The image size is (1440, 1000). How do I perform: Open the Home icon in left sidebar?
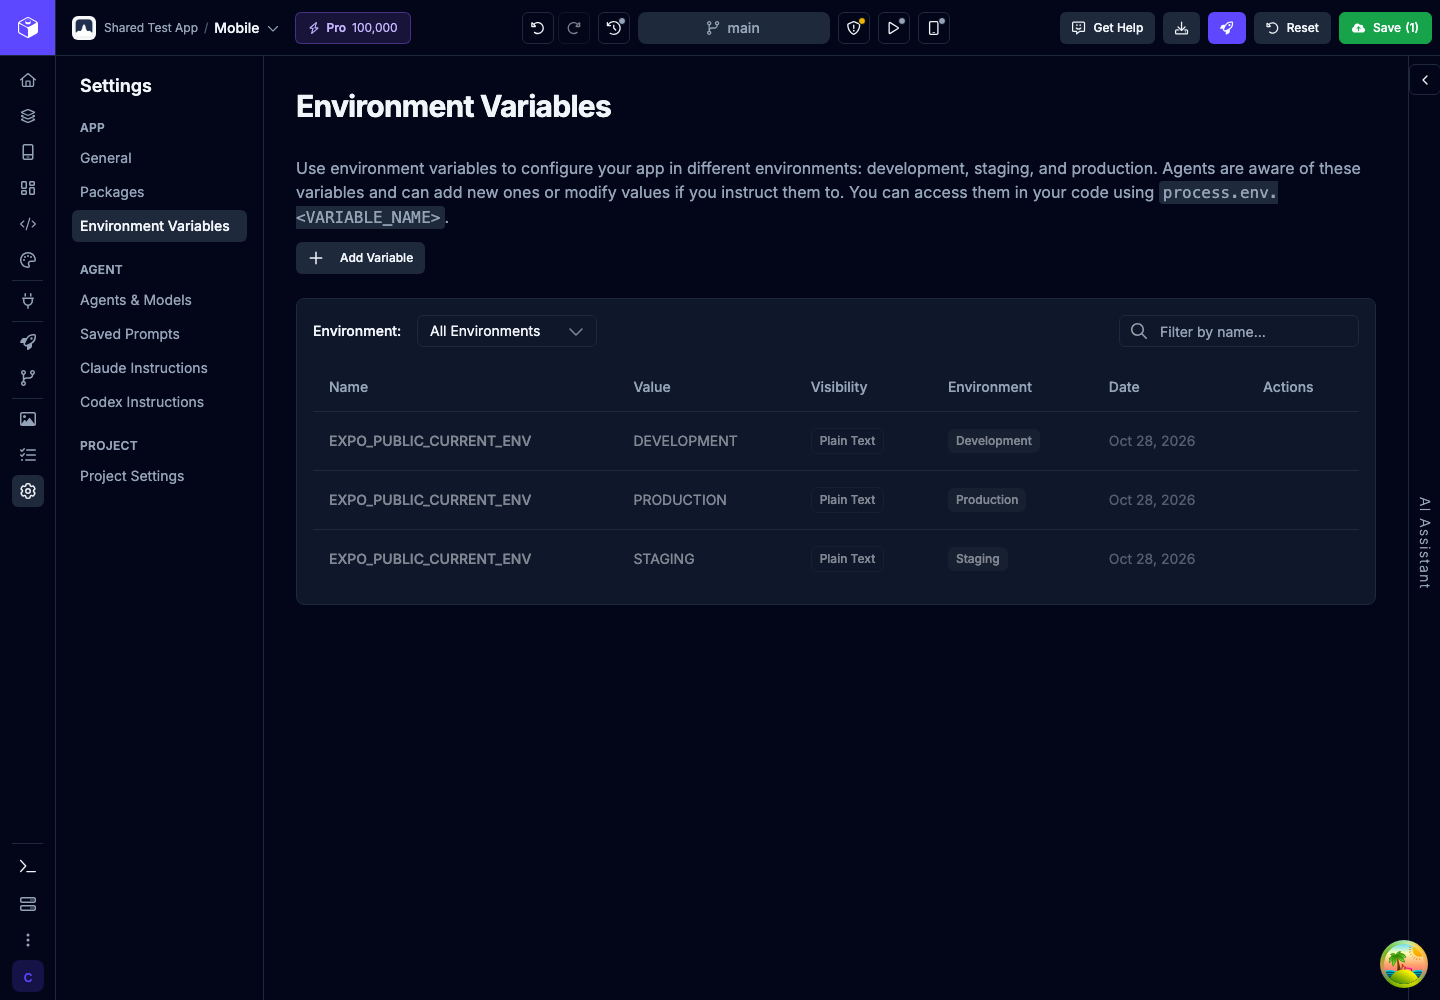pyautogui.click(x=28, y=80)
